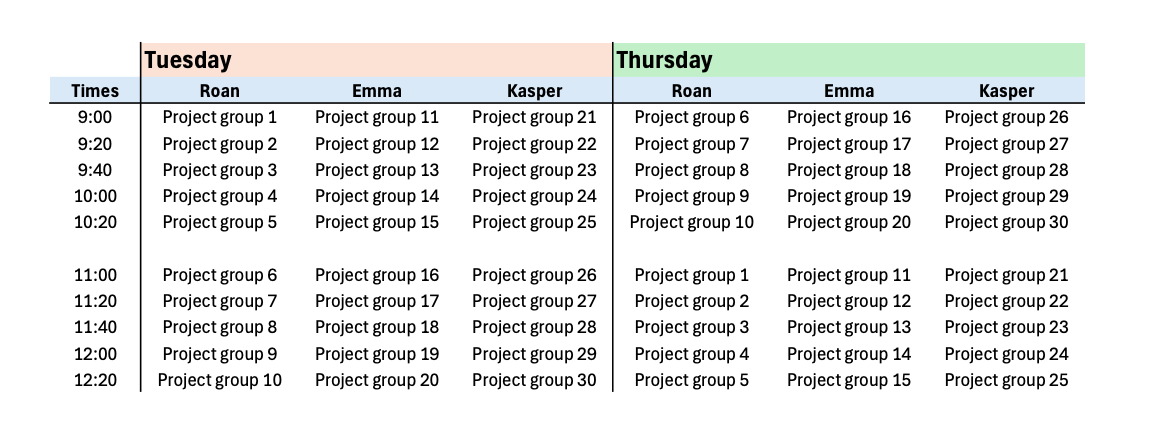Click Thursday's 11:40 Project group 13 cell
Screen dimensions: 1150x447
tap(849, 327)
